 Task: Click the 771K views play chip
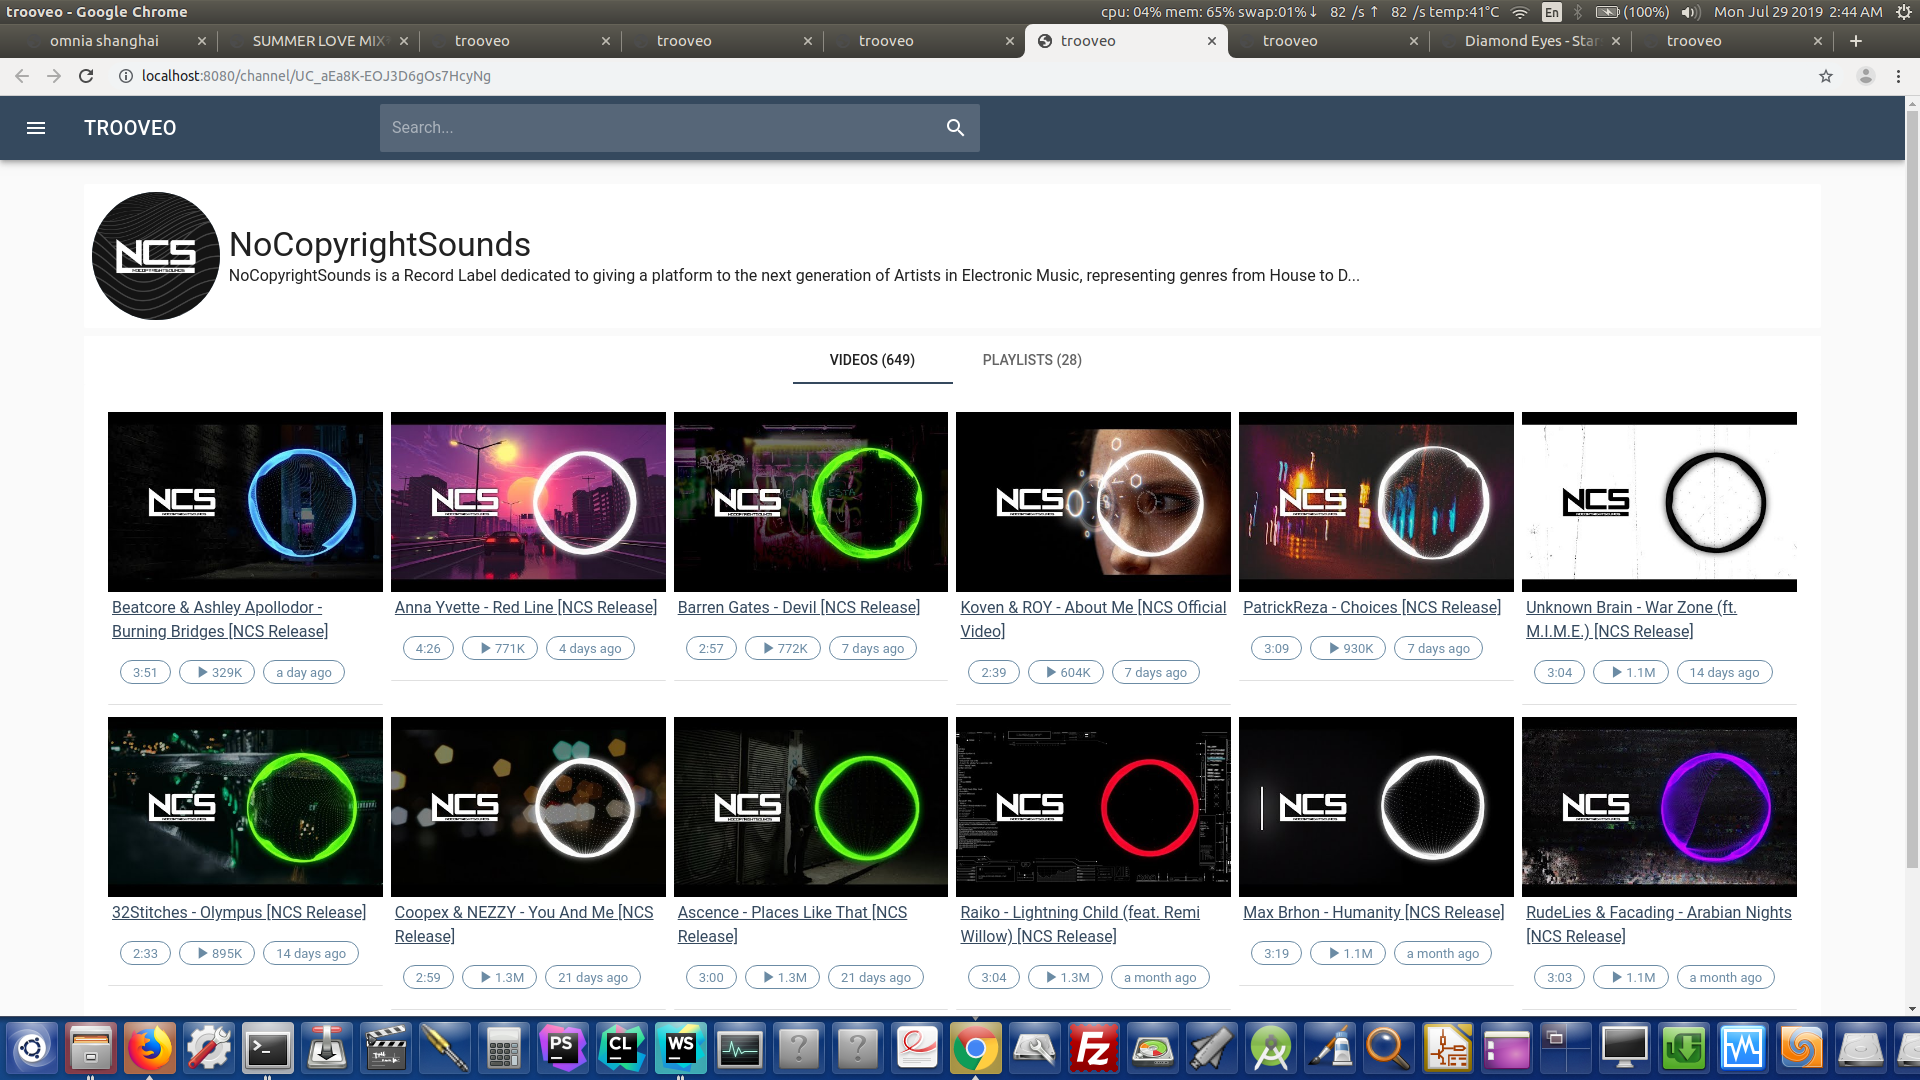pyautogui.click(x=500, y=648)
